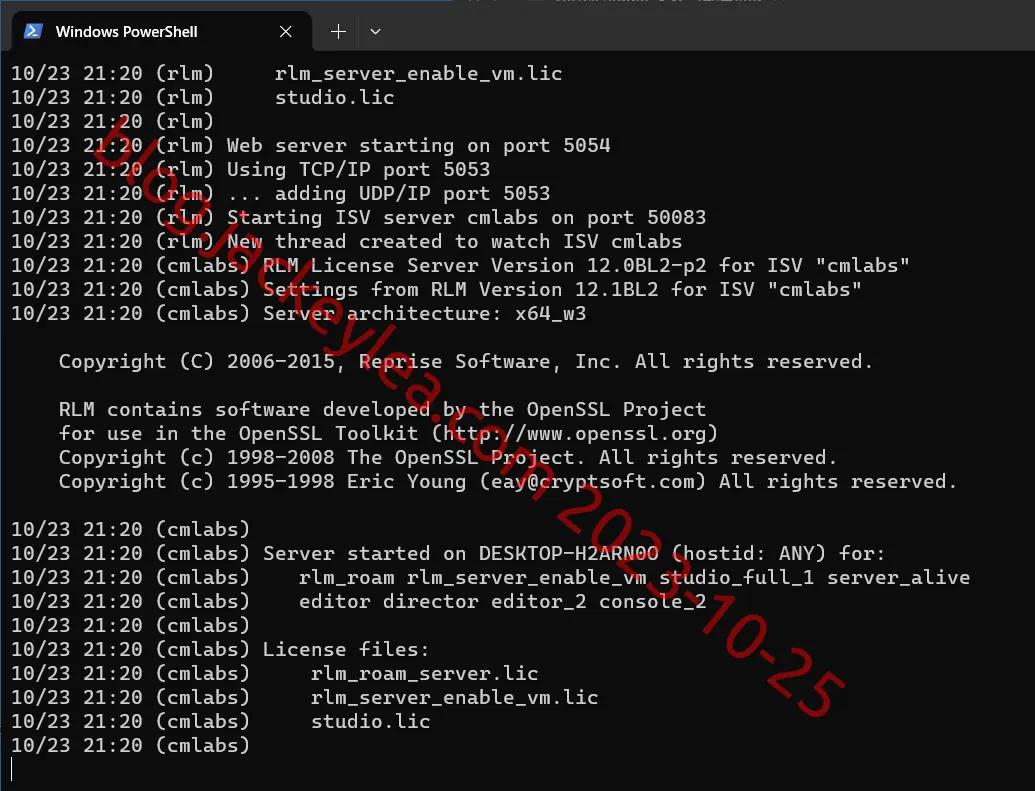Expand the new tab profile dropdown chevron
Screen dimensions: 1035x791
click(x=375, y=31)
